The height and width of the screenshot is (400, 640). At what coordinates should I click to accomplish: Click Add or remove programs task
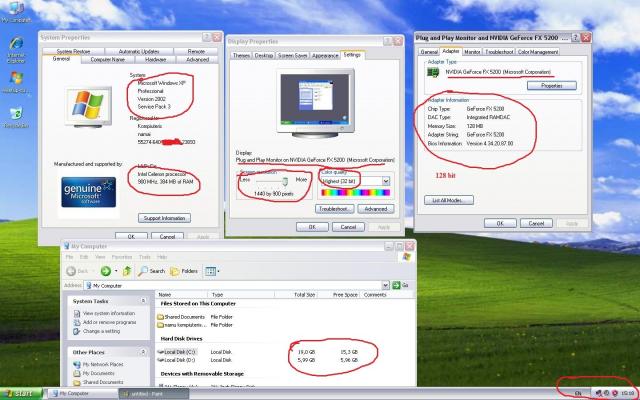point(105,322)
